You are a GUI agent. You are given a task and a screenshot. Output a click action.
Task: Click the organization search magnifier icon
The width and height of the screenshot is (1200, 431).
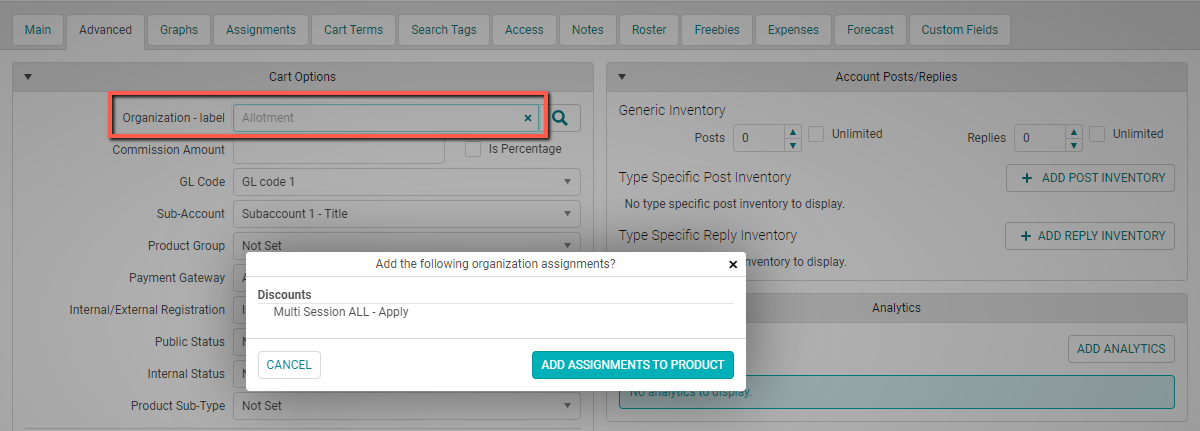(x=560, y=118)
